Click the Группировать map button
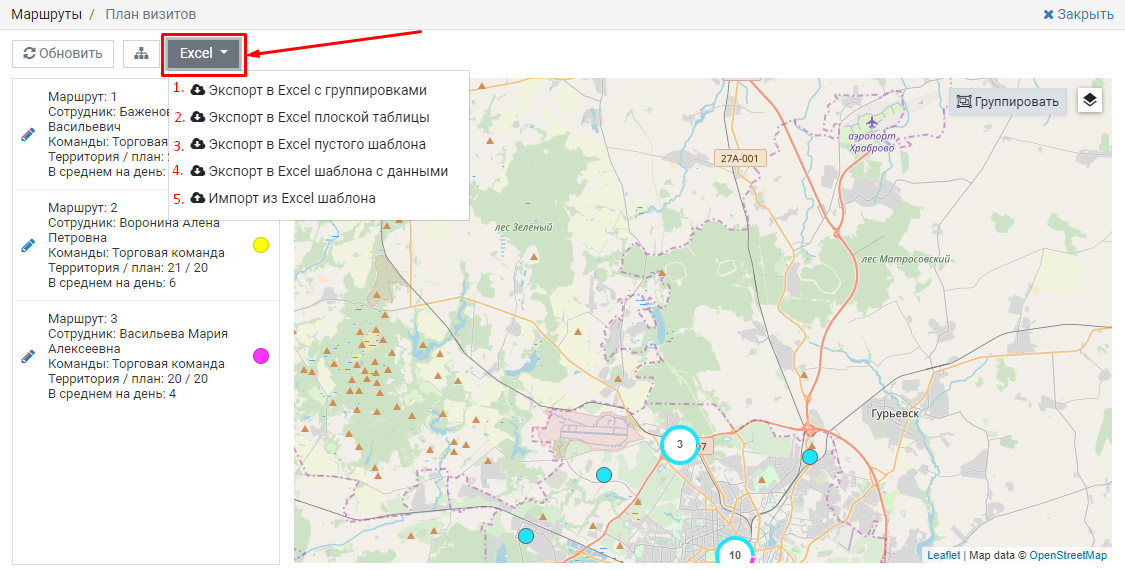The height and width of the screenshot is (570, 1125). tap(1007, 101)
